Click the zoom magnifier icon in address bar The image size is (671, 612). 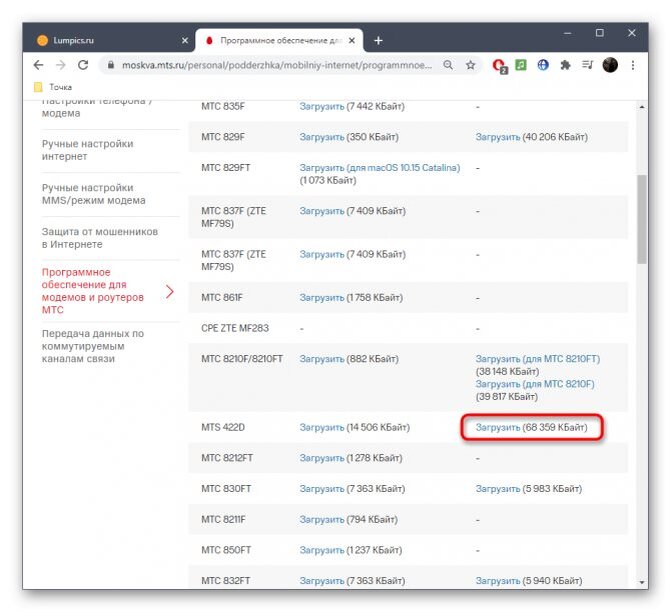(x=448, y=65)
